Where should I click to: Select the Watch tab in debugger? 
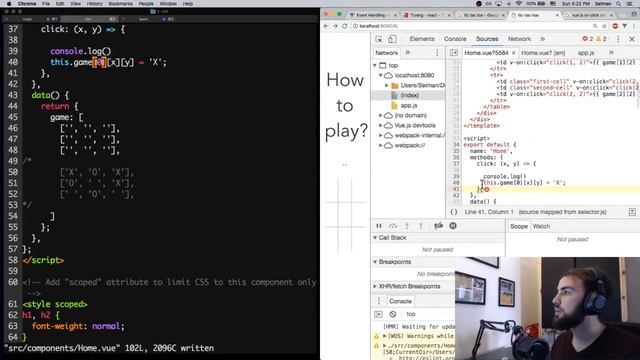click(x=541, y=226)
